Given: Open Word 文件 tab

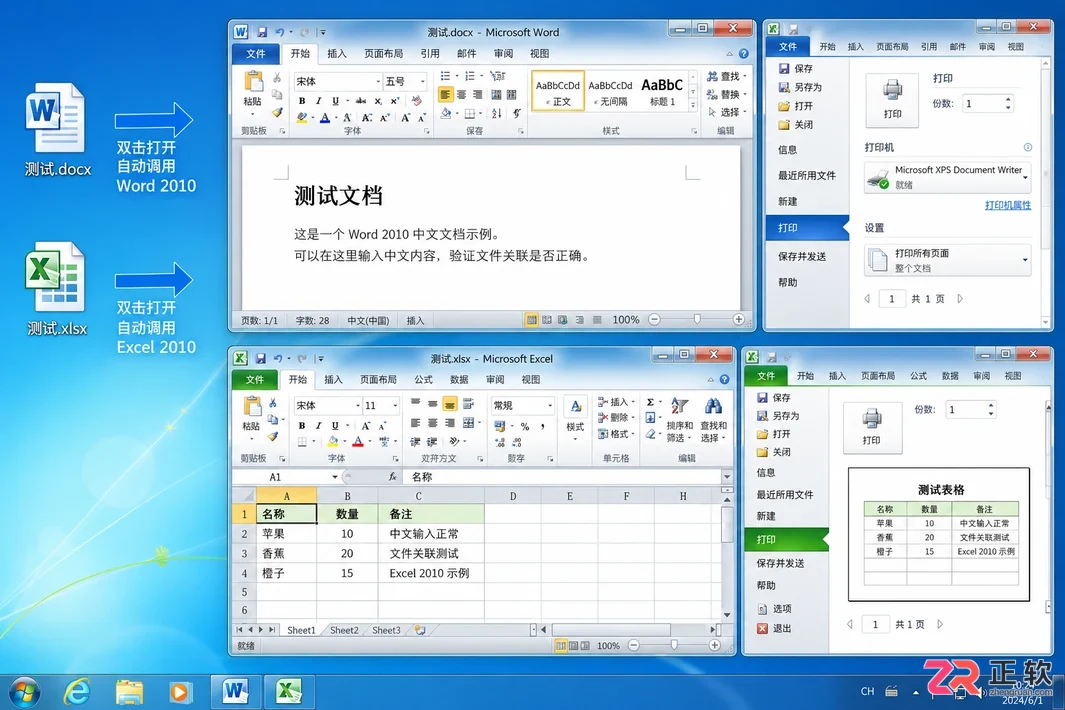Looking at the screenshot, I should tap(255, 54).
